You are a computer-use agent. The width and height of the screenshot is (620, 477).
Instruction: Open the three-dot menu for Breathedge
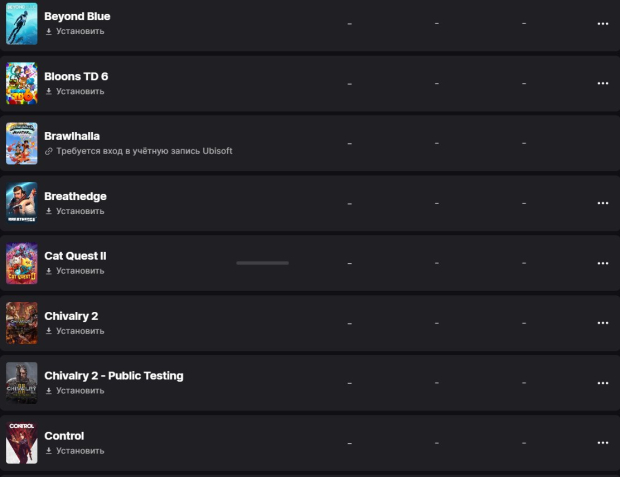[603, 203]
